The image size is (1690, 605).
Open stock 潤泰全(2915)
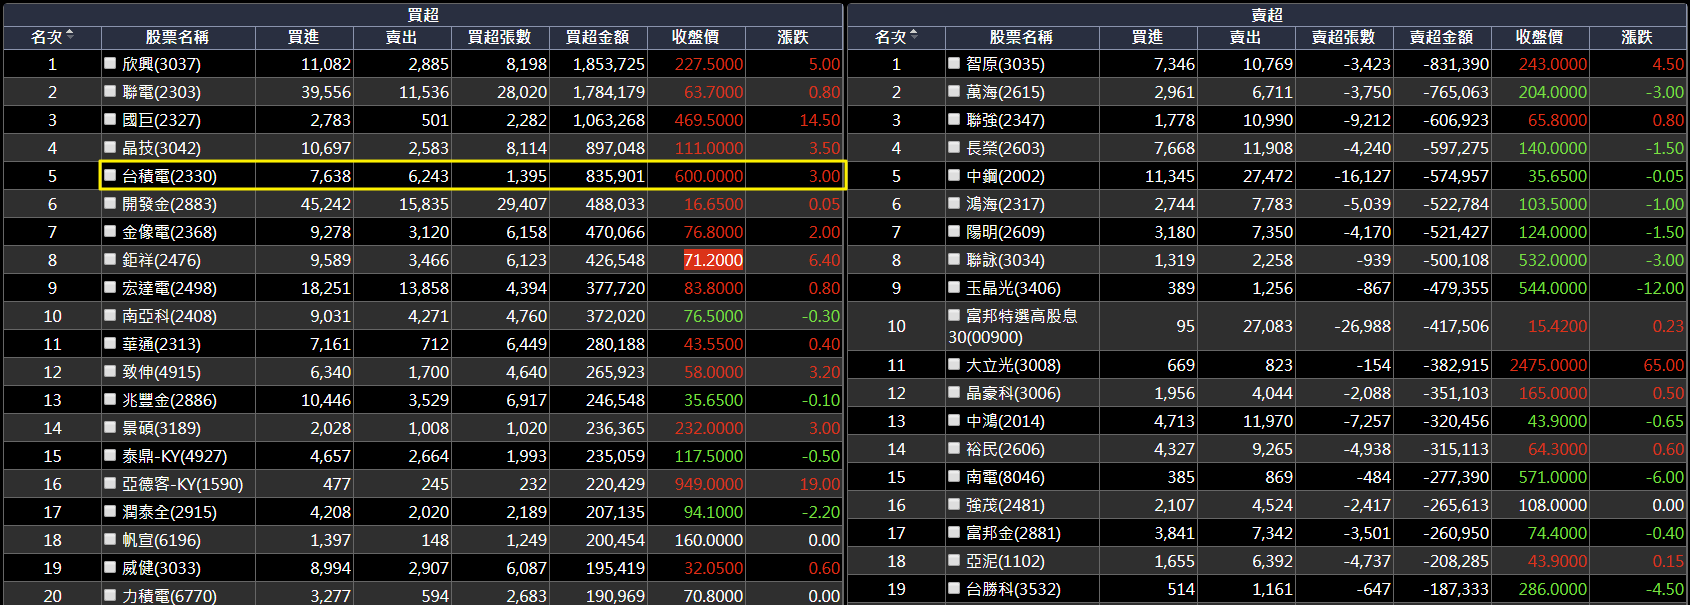169,512
